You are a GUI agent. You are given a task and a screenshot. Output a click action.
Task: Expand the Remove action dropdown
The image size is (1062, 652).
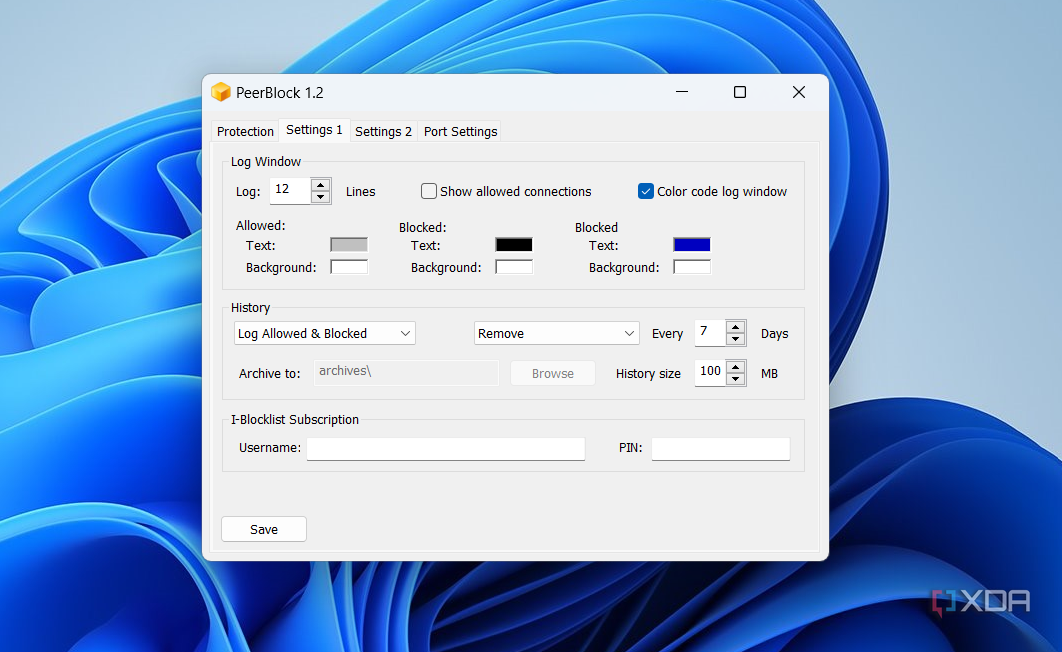pyautogui.click(x=556, y=333)
